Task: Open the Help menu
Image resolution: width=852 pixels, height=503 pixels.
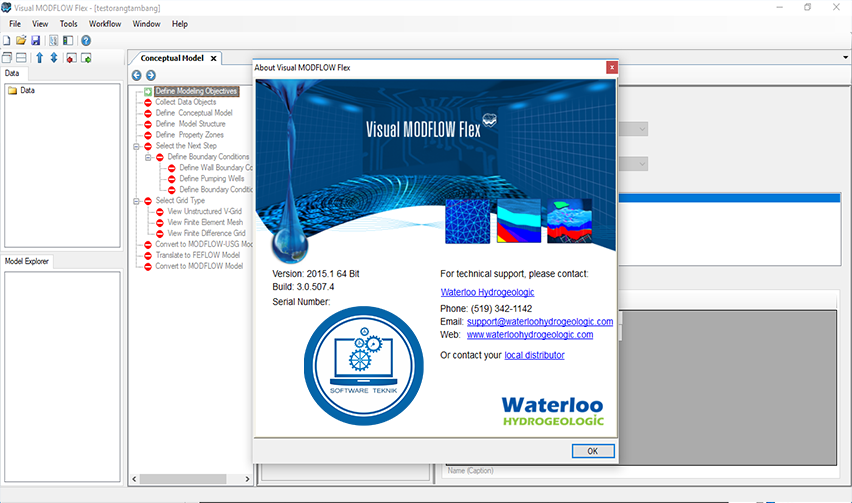Action: 179,24
